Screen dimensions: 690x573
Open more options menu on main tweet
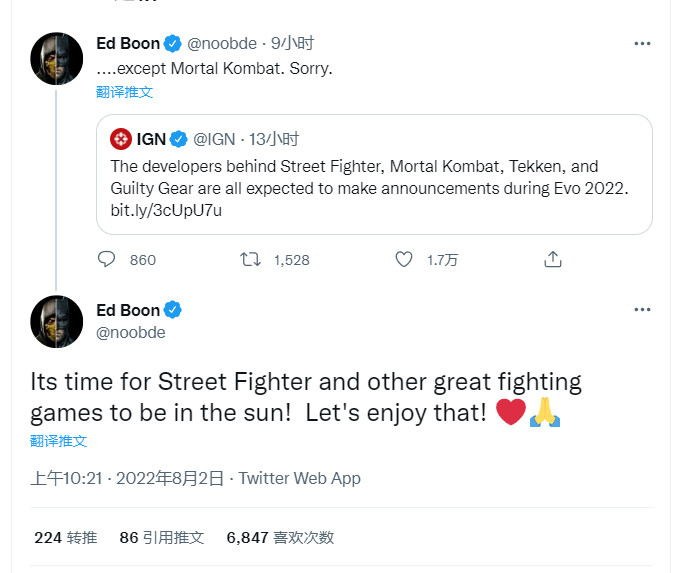[x=642, y=310]
